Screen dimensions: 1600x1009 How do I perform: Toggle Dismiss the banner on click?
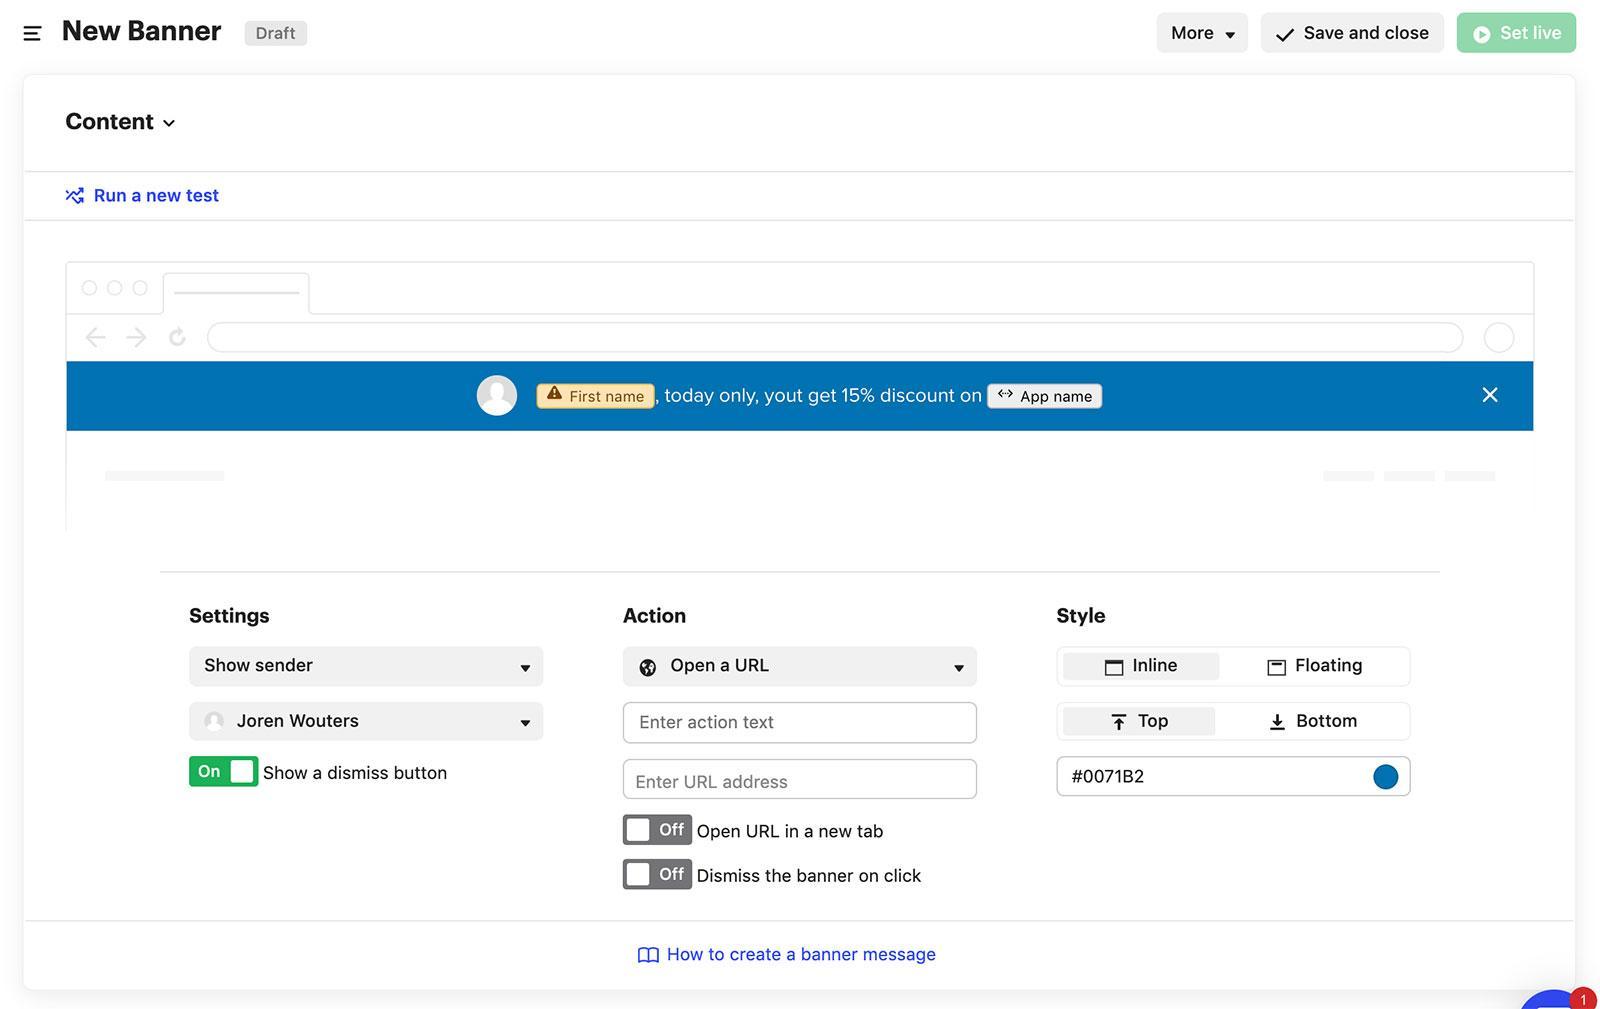tap(657, 874)
